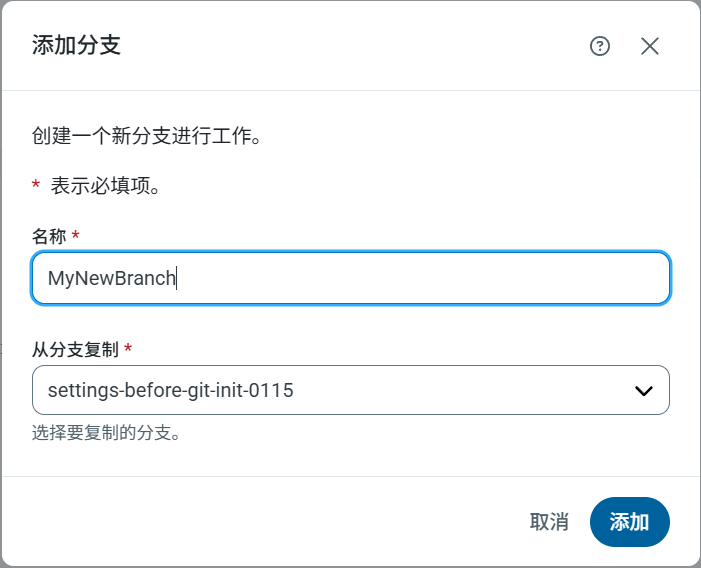The image size is (701, 568).
Task: Expand the 从分支复制 branch dropdown
Action: [350, 390]
